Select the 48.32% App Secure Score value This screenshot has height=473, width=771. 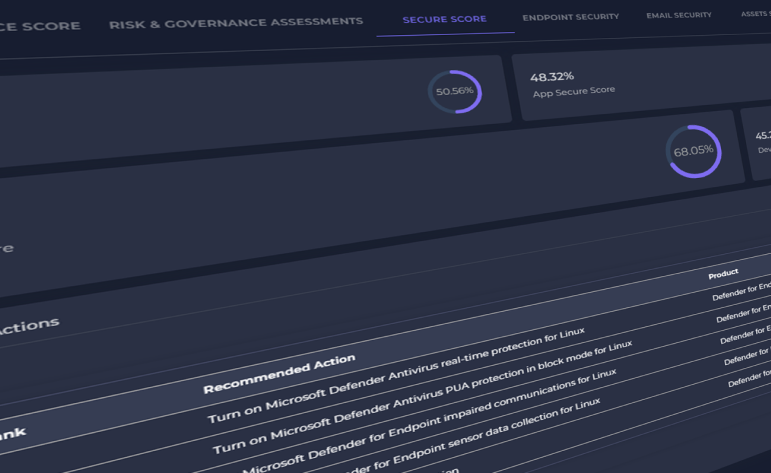pos(552,77)
